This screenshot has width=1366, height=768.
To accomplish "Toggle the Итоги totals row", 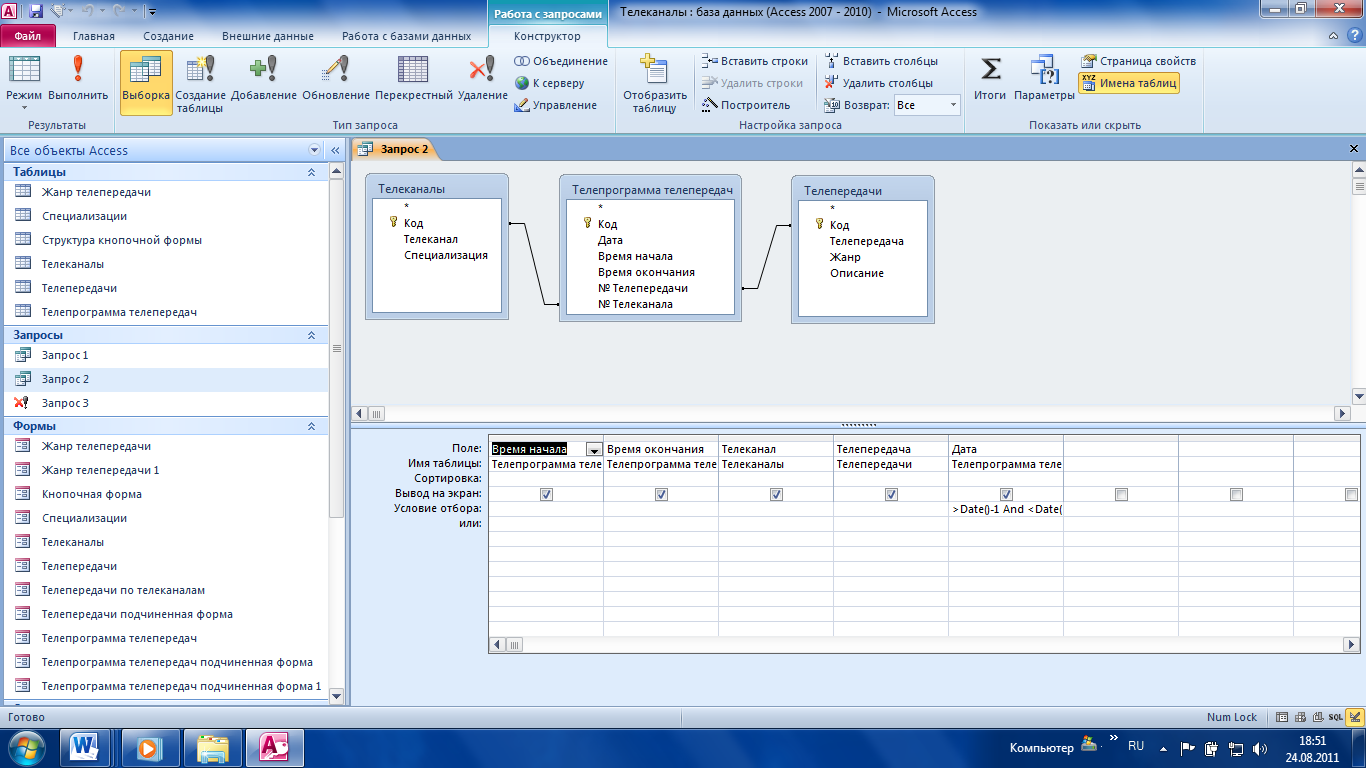I will point(990,80).
